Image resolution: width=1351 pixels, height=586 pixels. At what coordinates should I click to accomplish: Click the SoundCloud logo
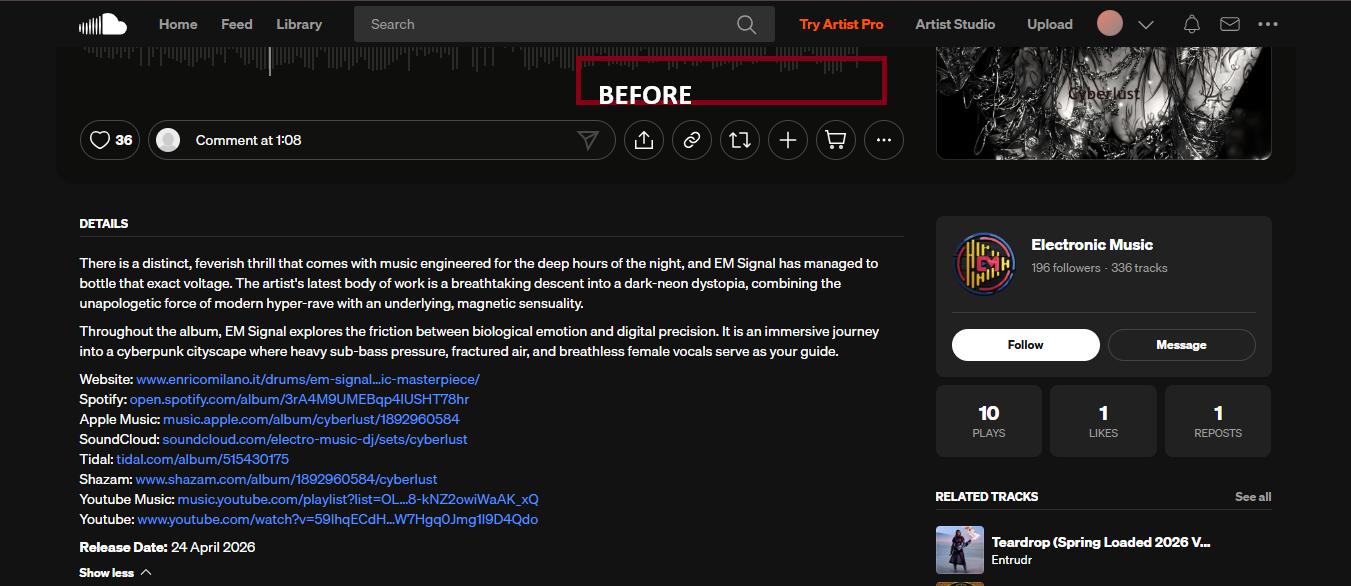tap(103, 24)
